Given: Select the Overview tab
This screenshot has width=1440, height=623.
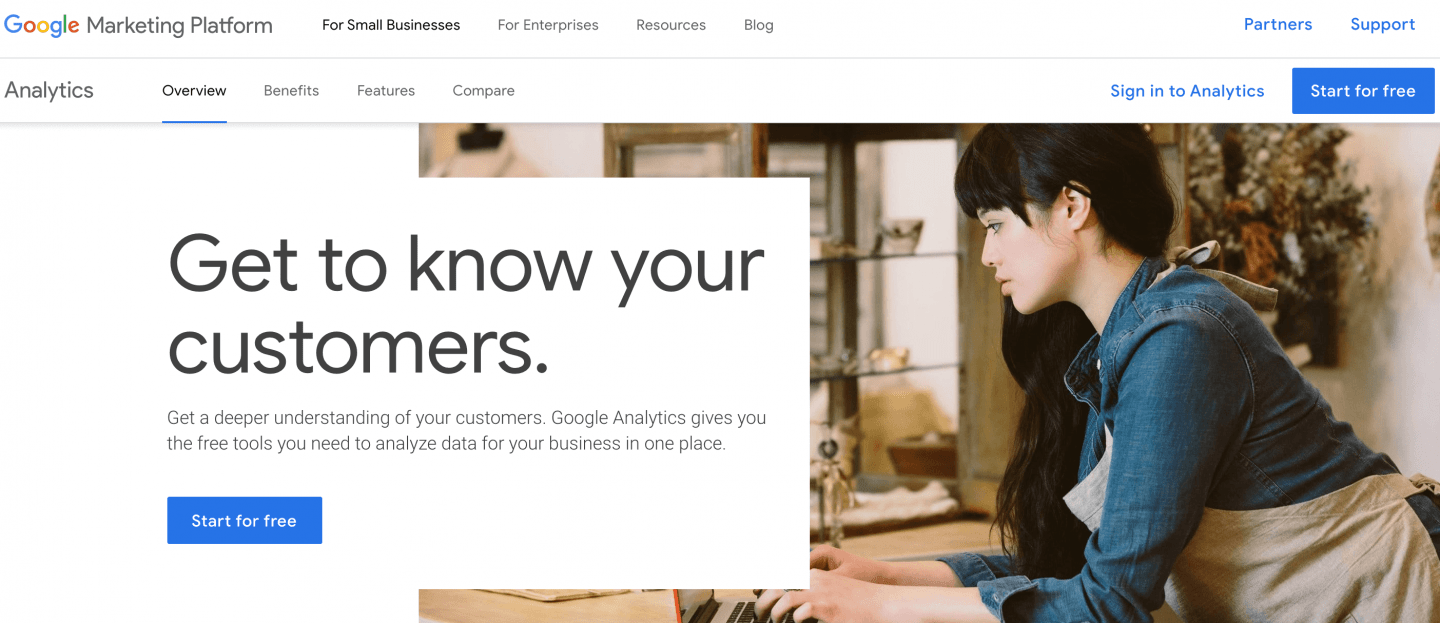Looking at the screenshot, I should click(x=194, y=90).
